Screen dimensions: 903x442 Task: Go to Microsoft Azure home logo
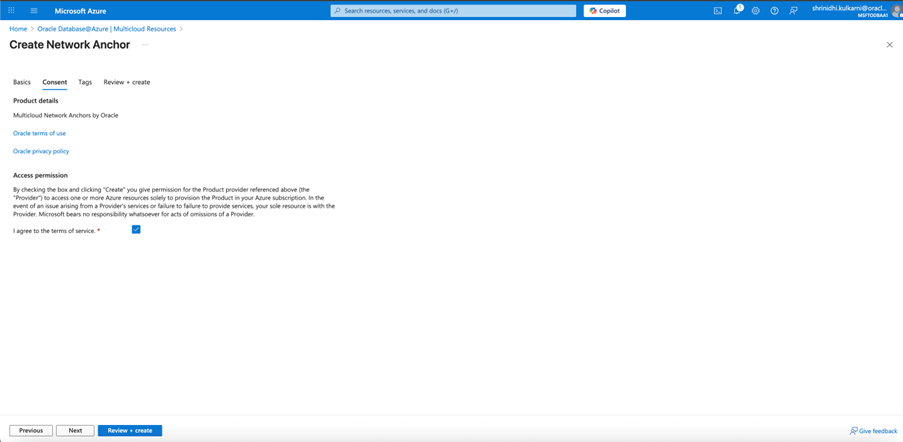tap(80, 11)
